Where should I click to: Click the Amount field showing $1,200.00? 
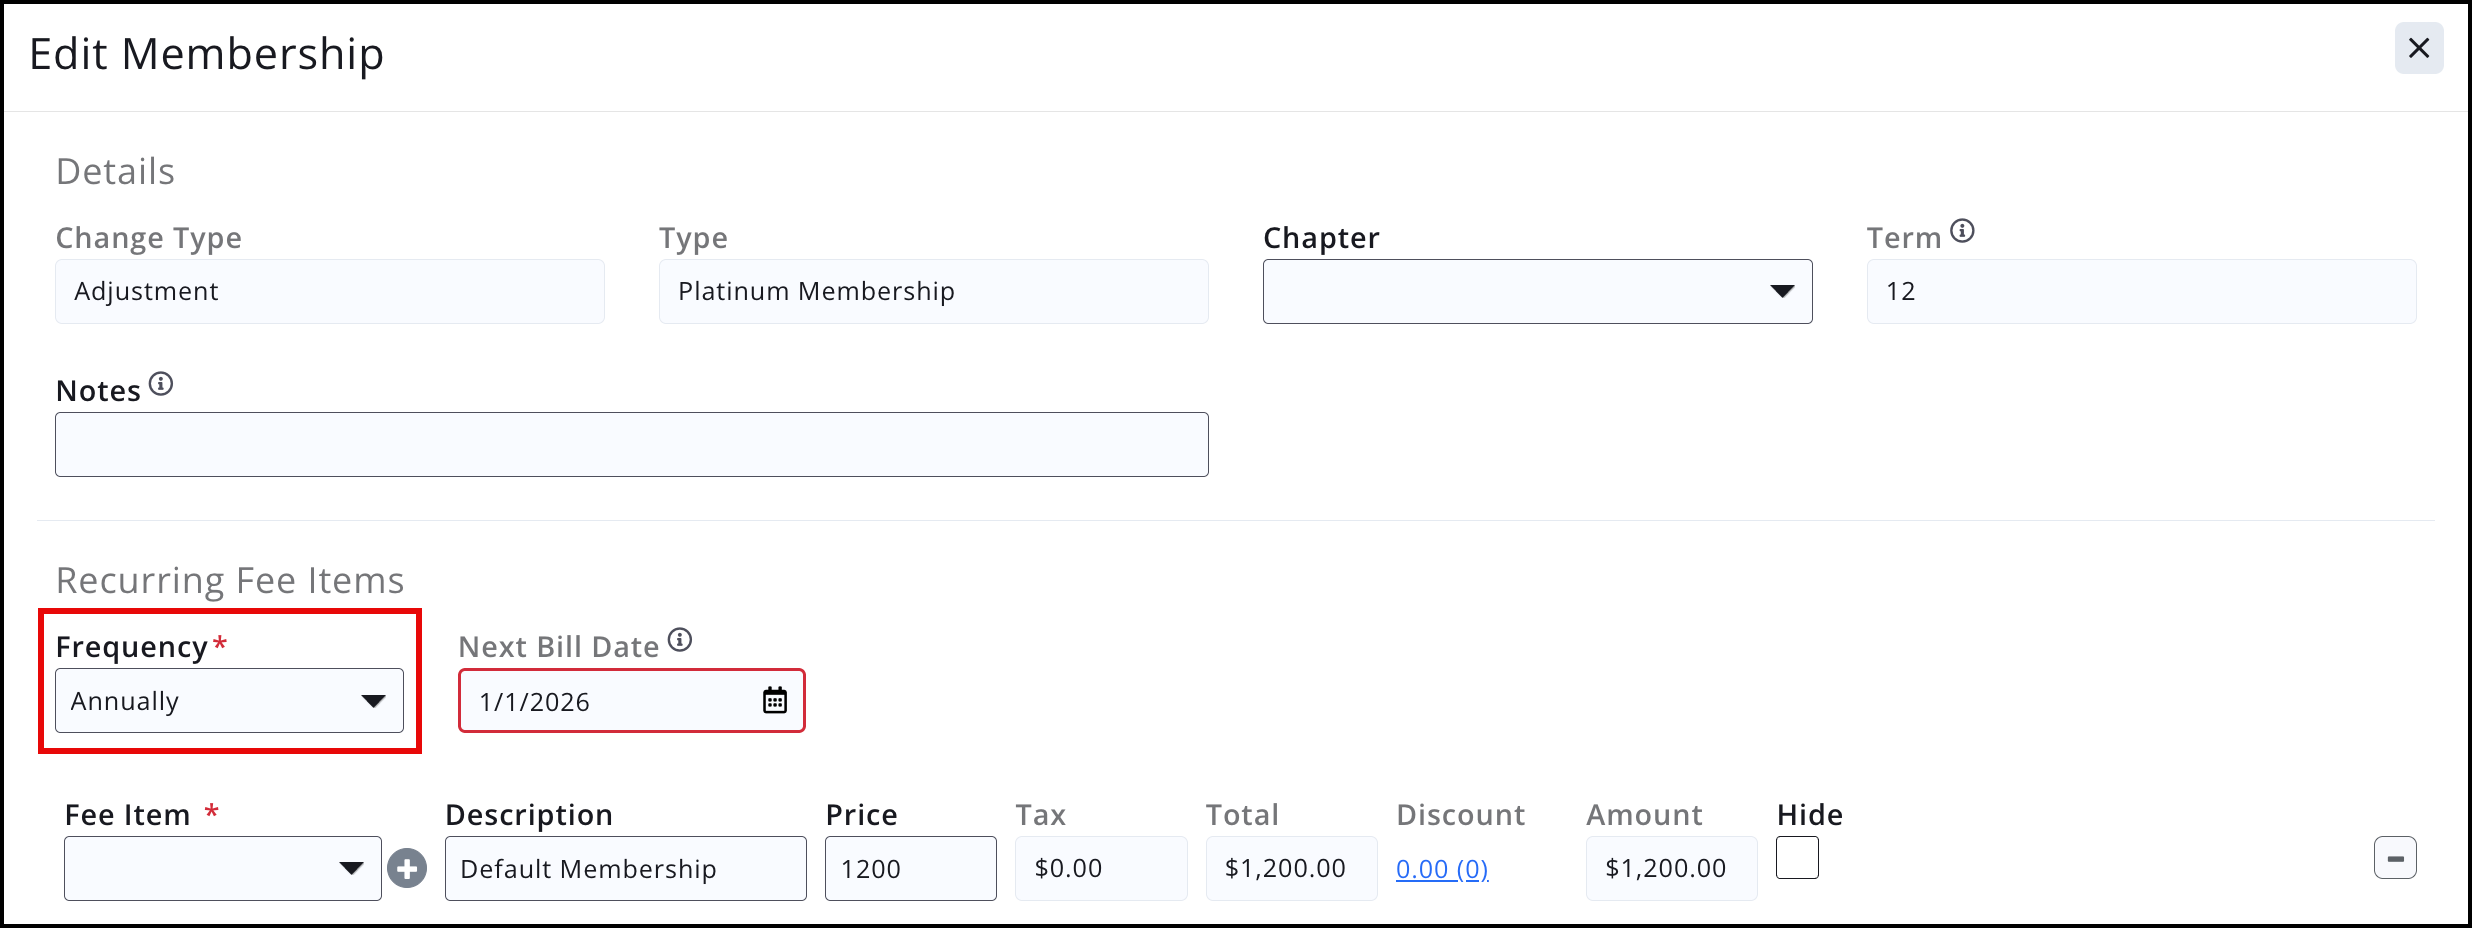pos(1671,868)
